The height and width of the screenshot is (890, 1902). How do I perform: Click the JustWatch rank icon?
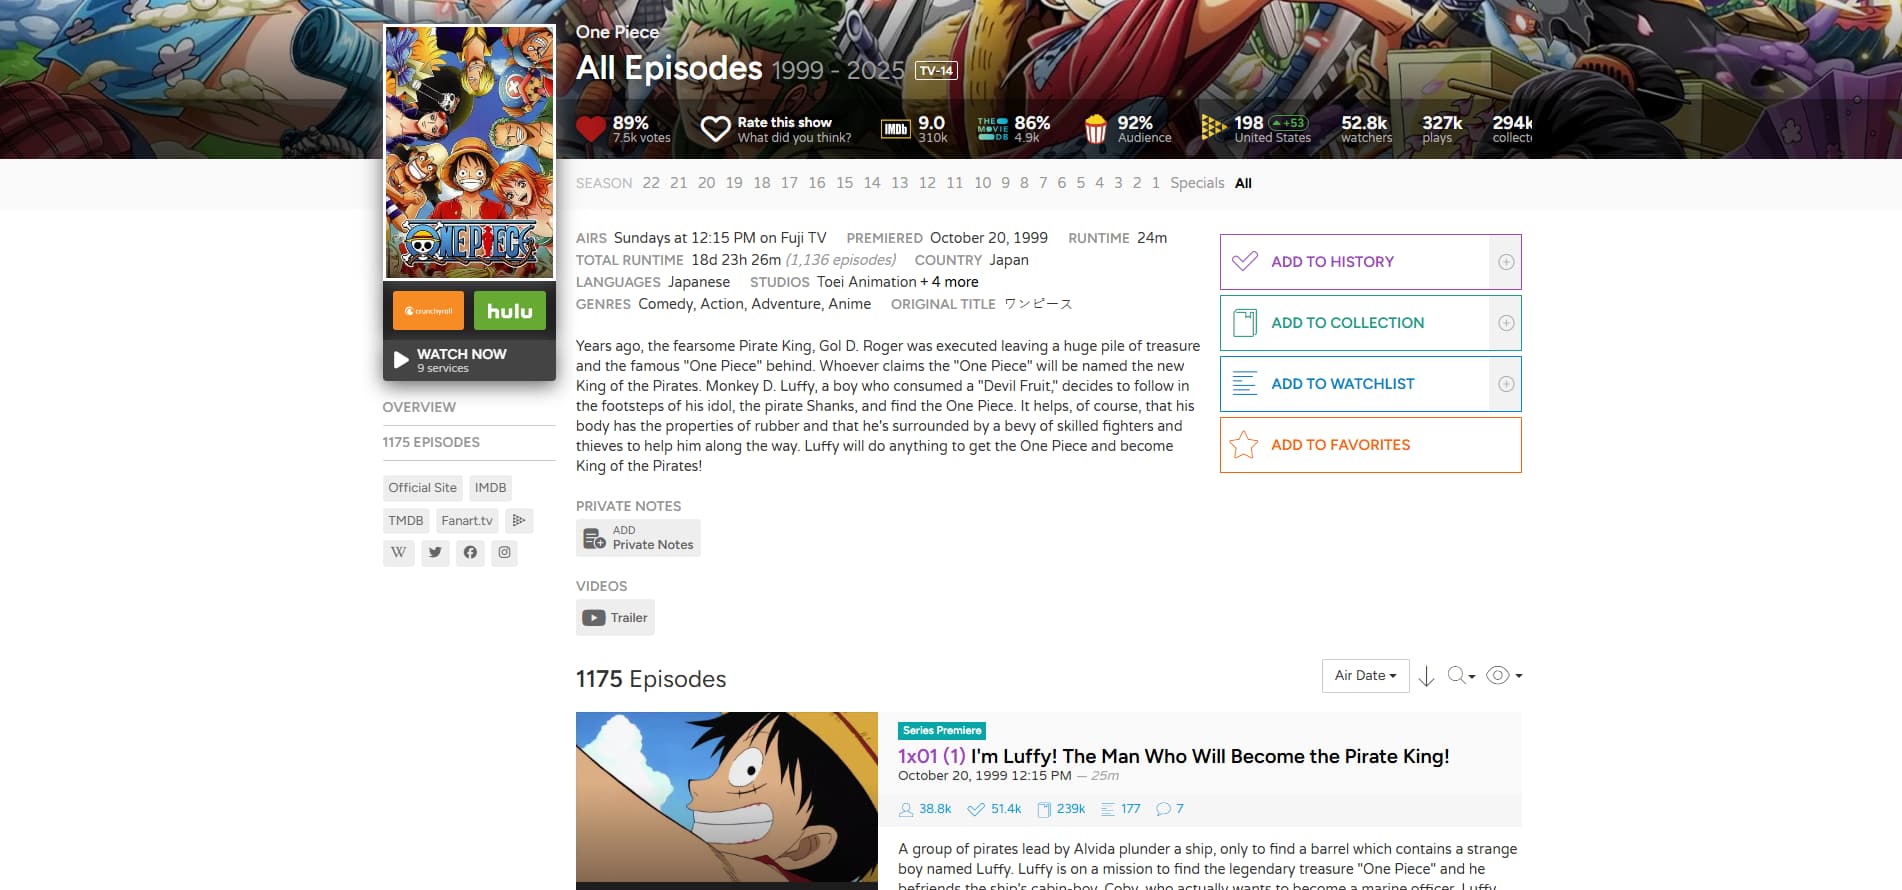coord(1213,127)
